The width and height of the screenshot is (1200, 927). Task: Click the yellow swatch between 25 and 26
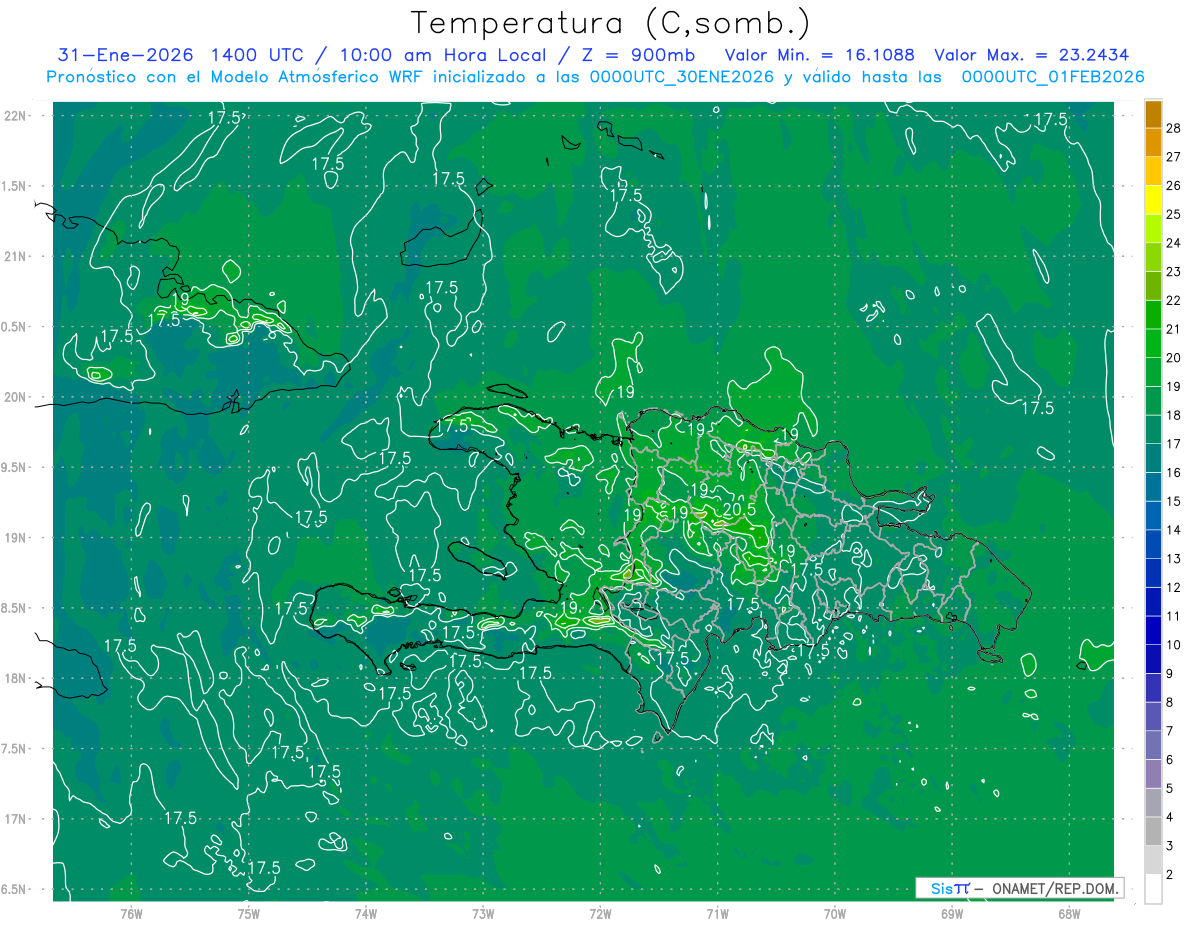[x=1153, y=201]
